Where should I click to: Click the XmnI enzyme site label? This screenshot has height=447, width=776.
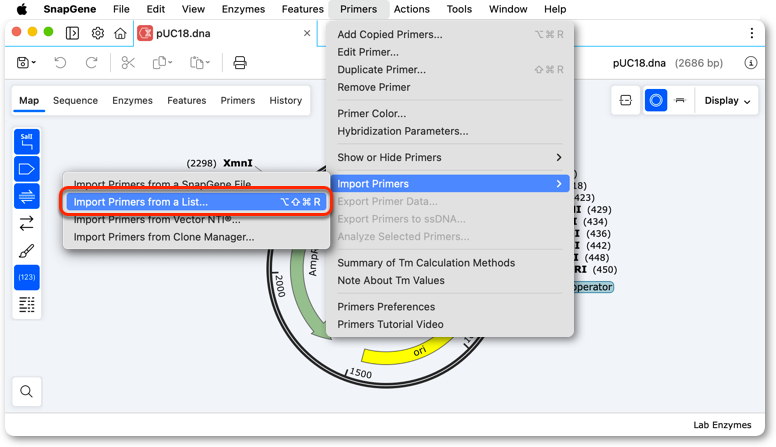(238, 163)
